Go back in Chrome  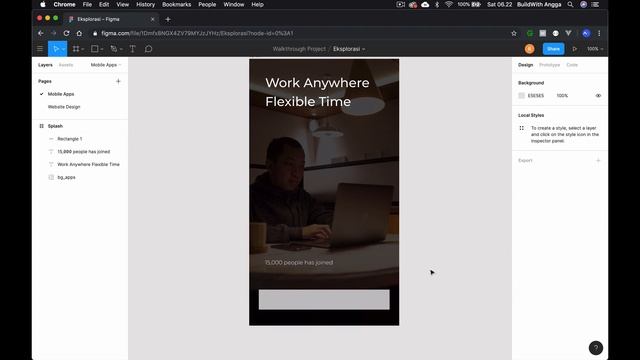point(40,33)
